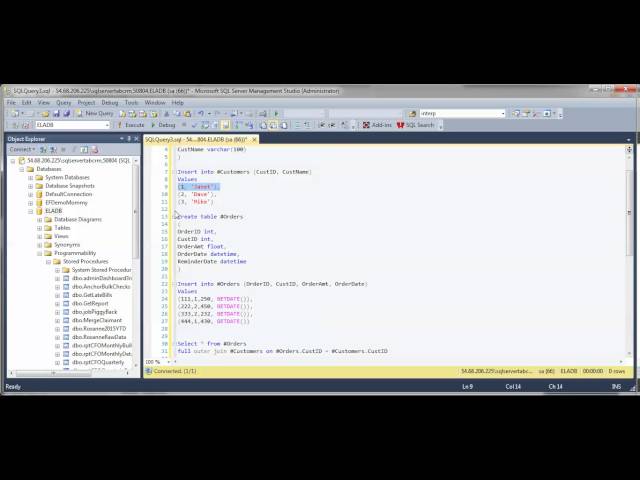Click the Increase Indent icon

click(331, 125)
